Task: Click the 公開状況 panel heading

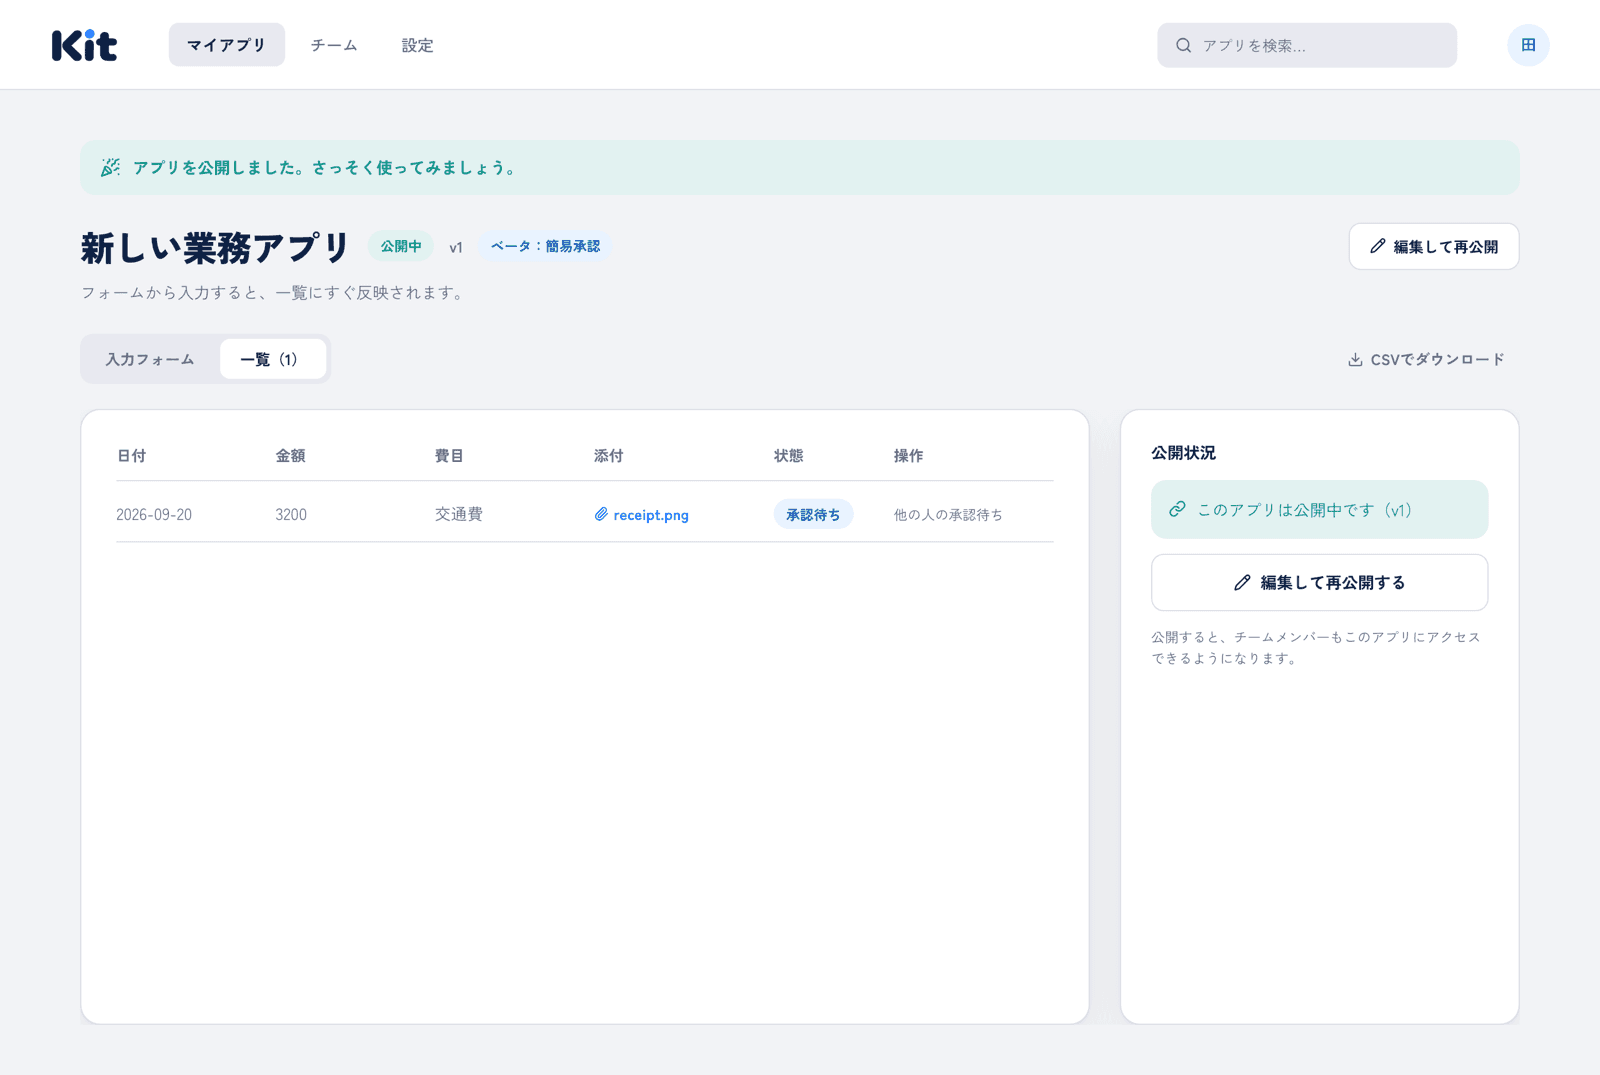Action: (1183, 452)
